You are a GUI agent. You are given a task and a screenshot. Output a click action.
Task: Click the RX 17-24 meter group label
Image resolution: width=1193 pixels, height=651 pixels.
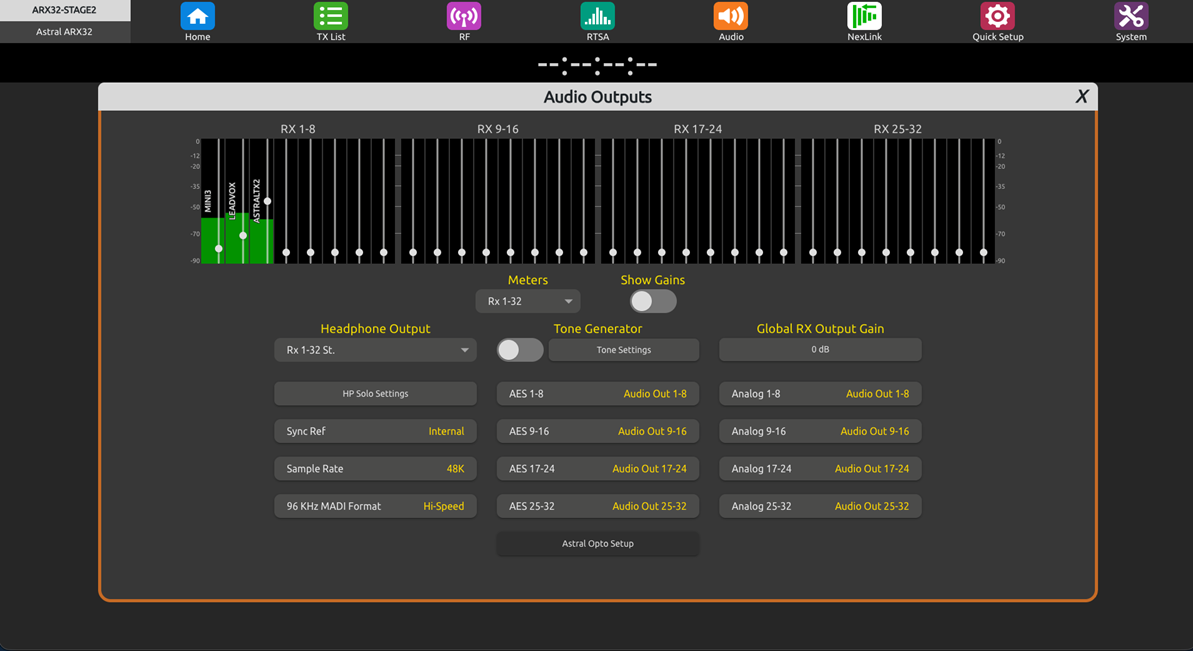(x=698, y=129)
